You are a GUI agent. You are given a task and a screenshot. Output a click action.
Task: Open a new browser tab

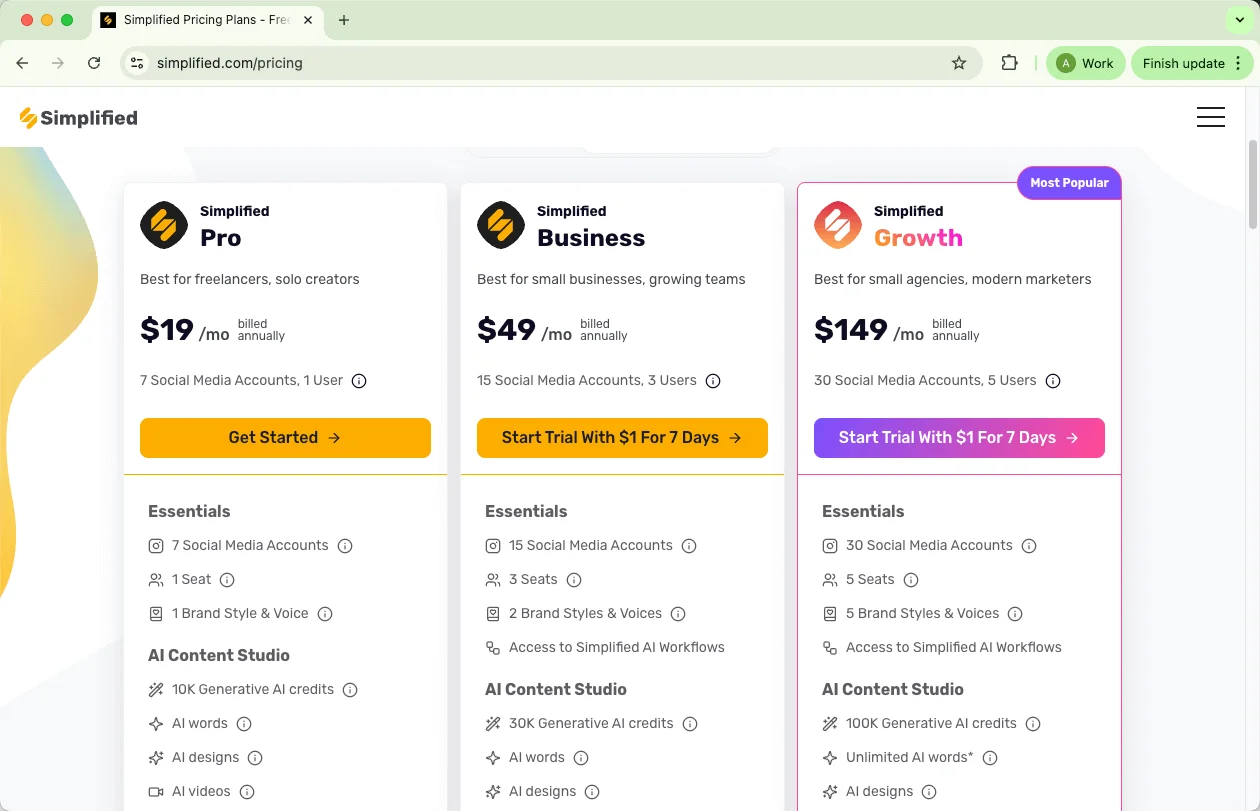344,20
